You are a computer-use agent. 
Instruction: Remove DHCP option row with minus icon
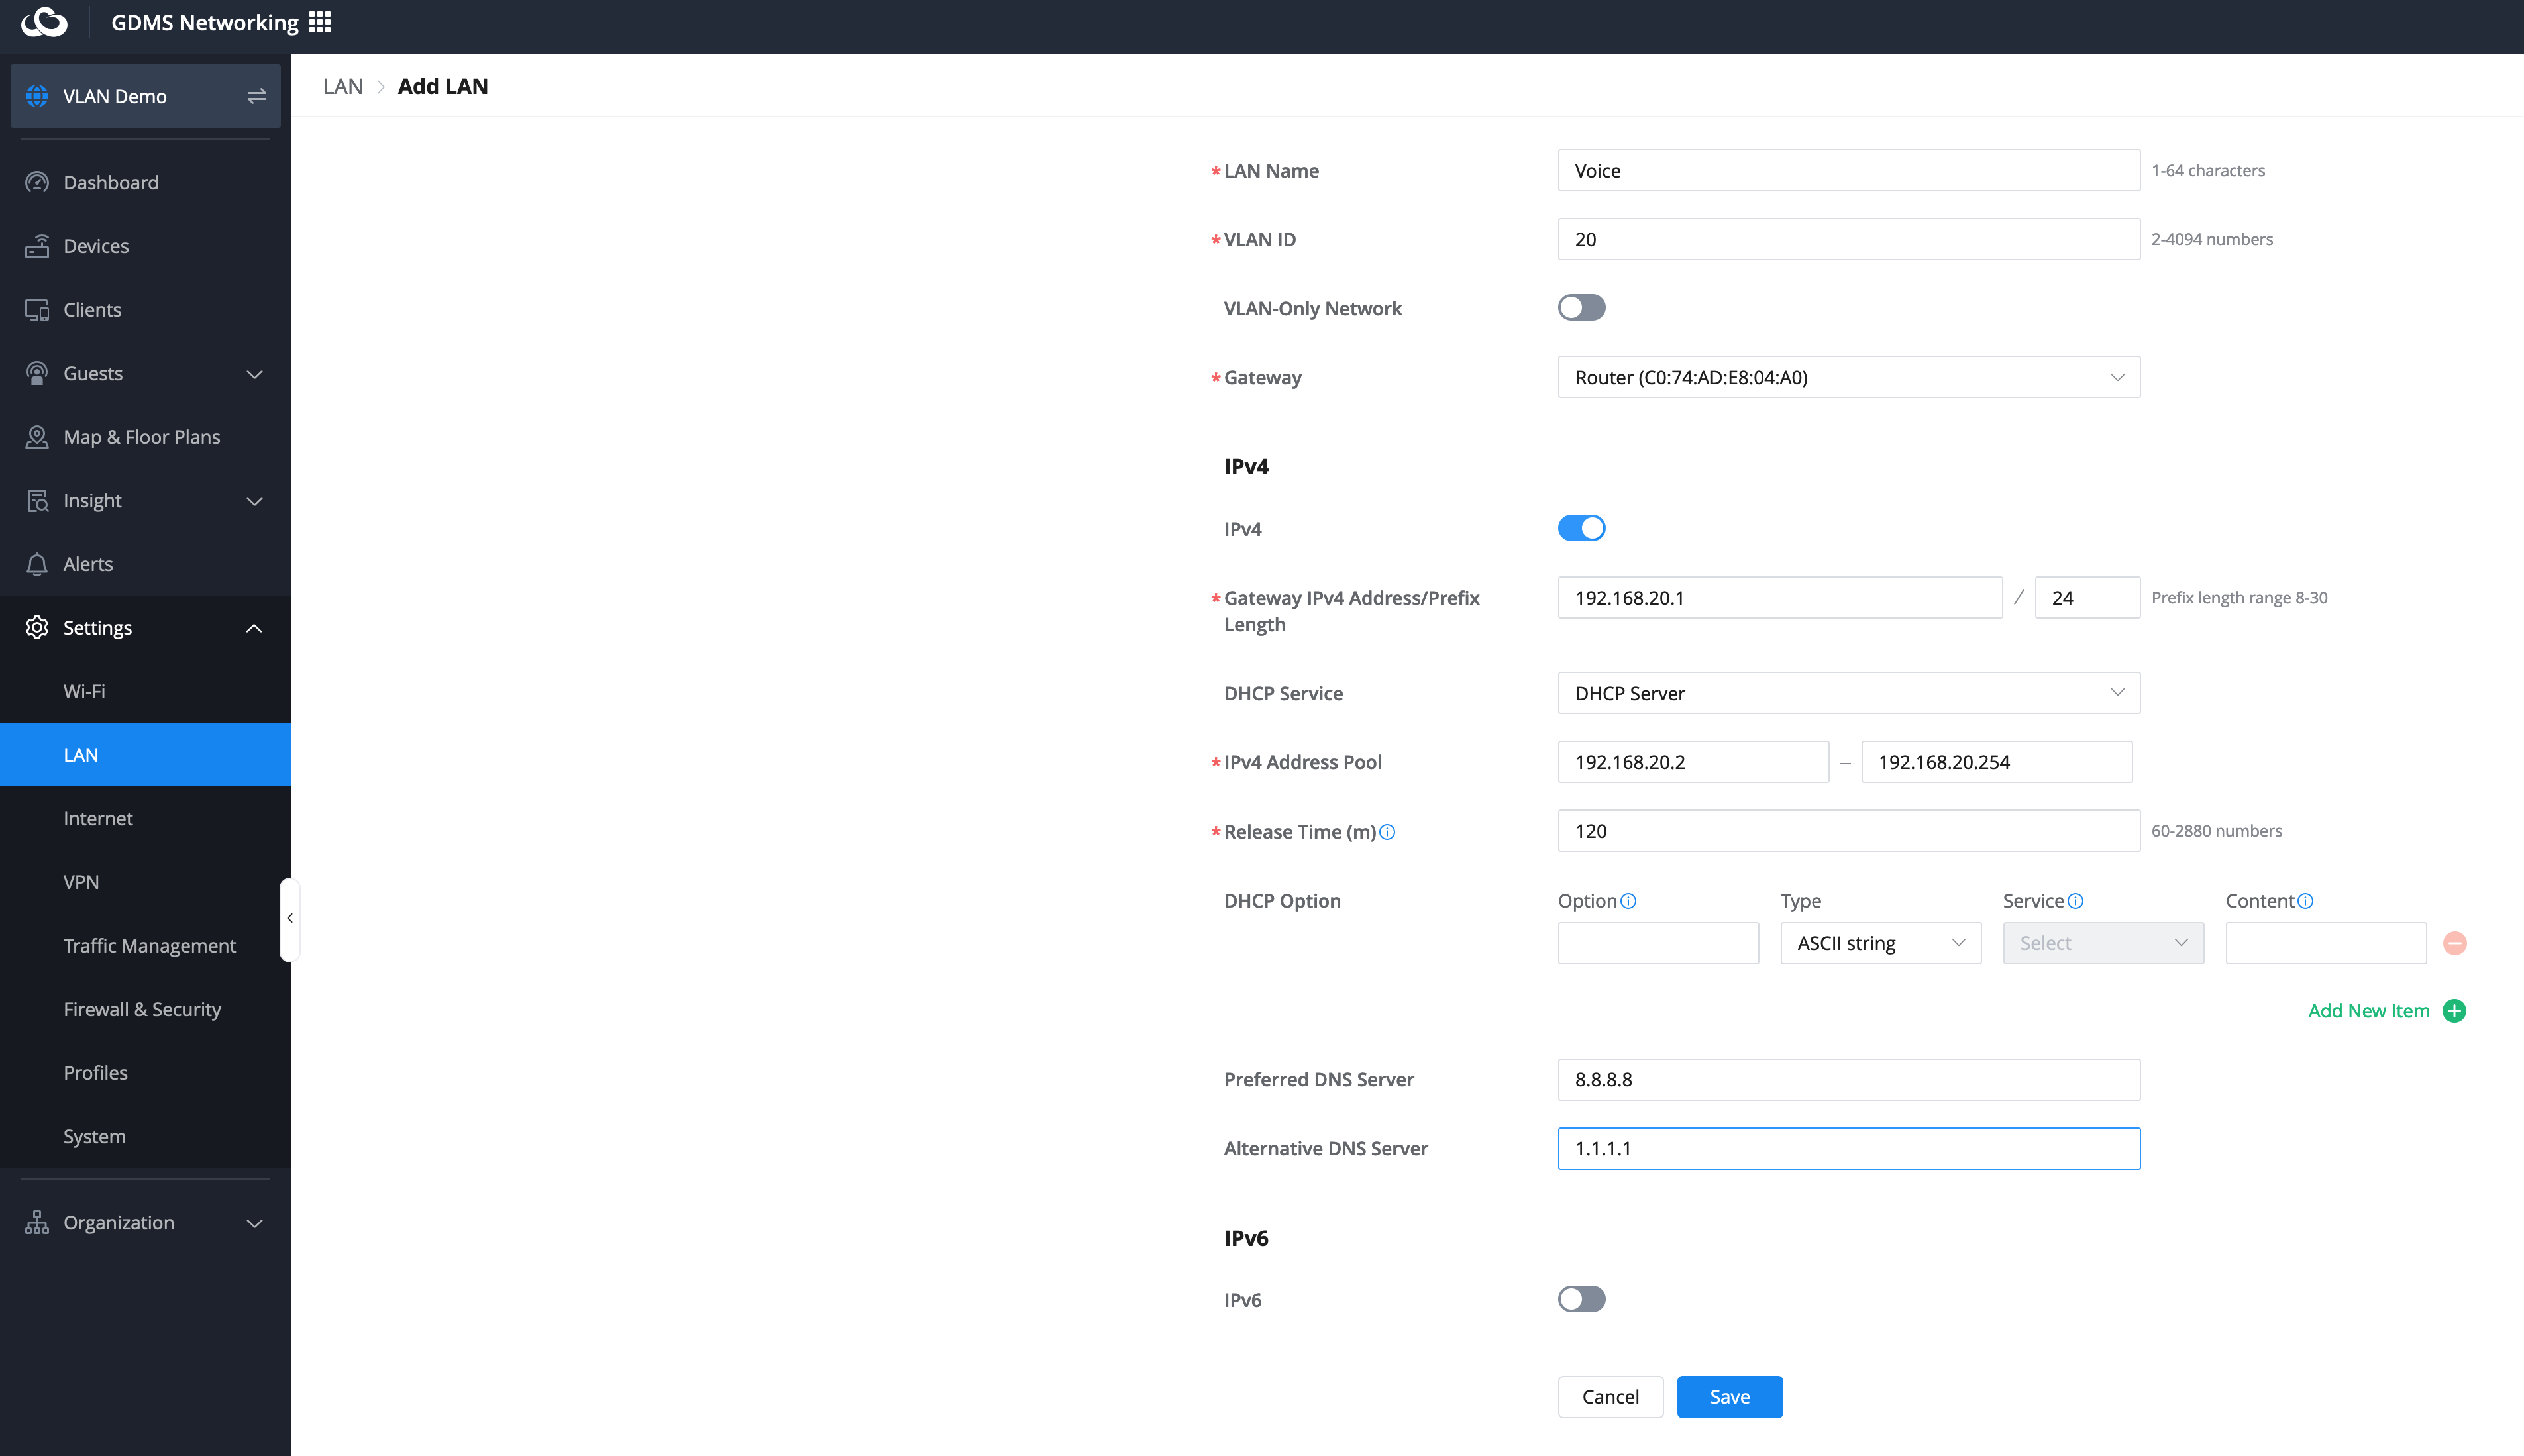pos(2454,943)
